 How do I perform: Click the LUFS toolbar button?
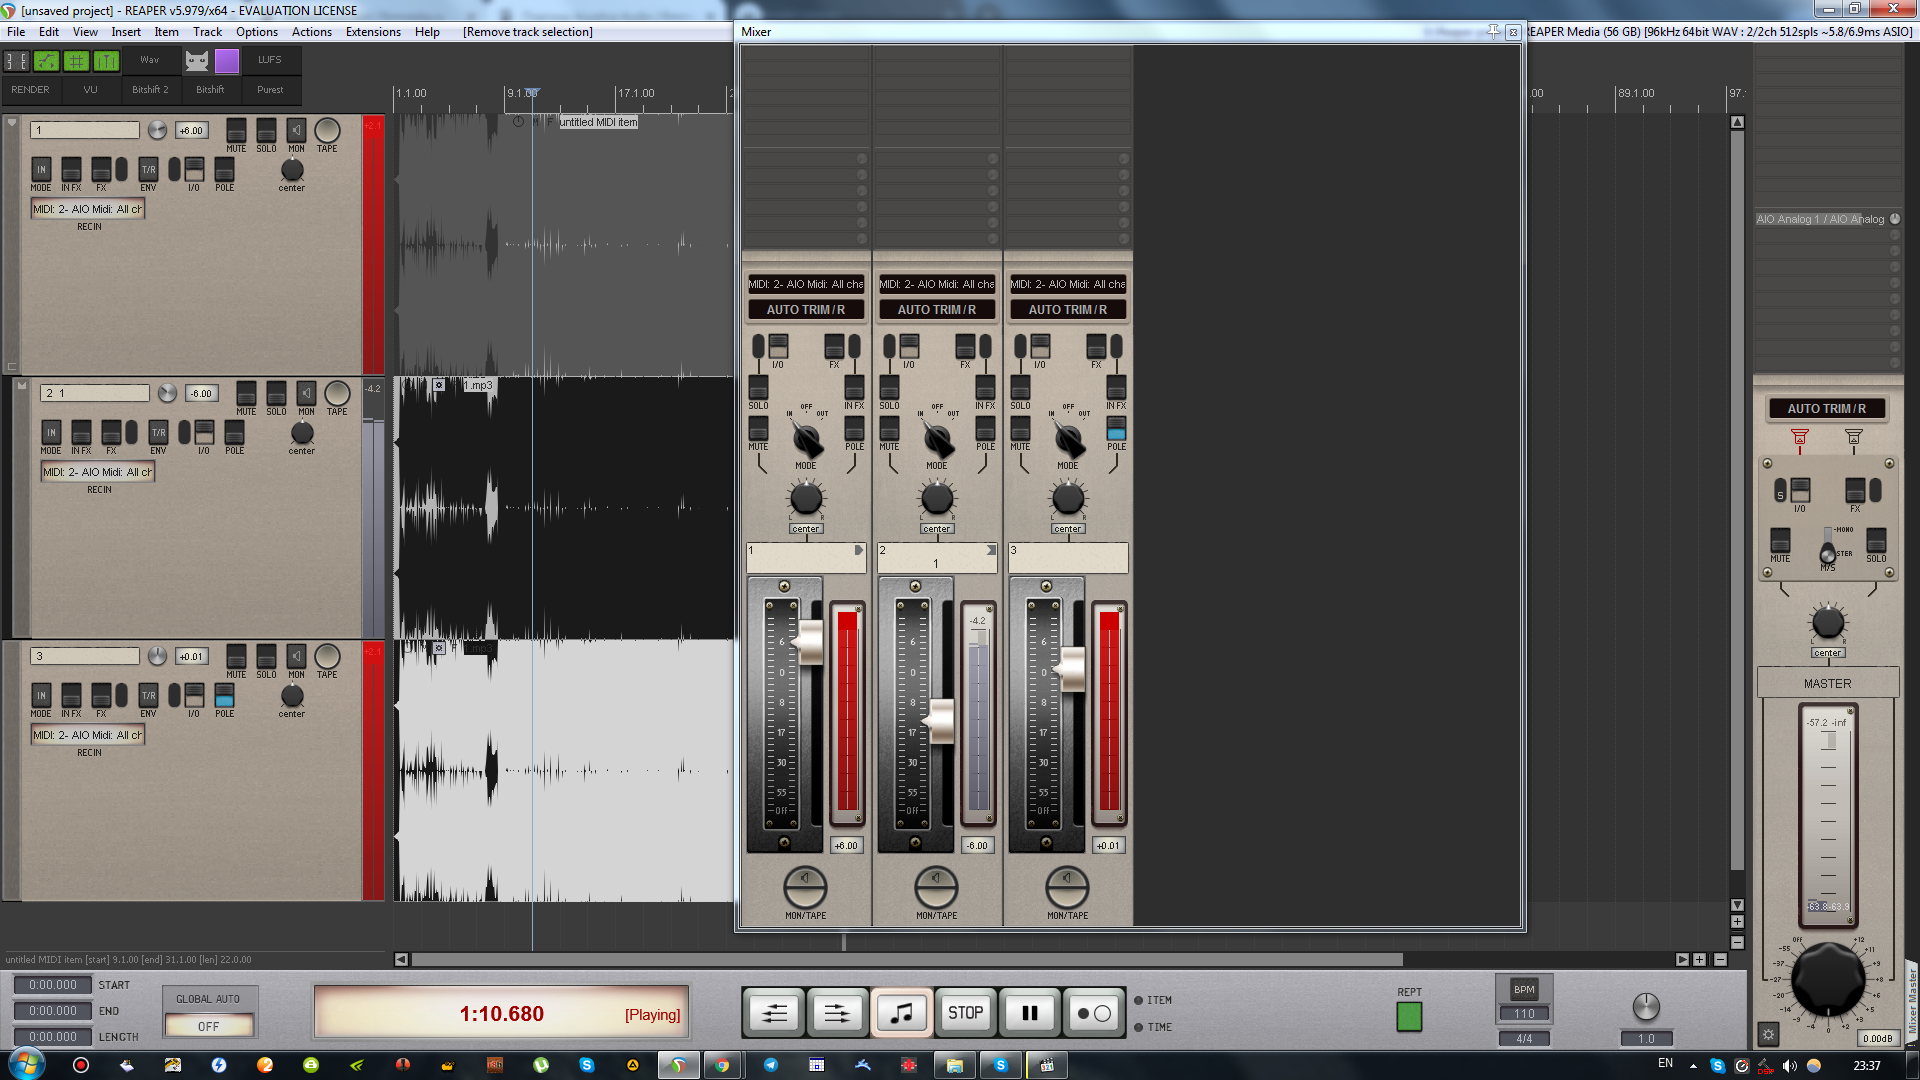point(270,60)
